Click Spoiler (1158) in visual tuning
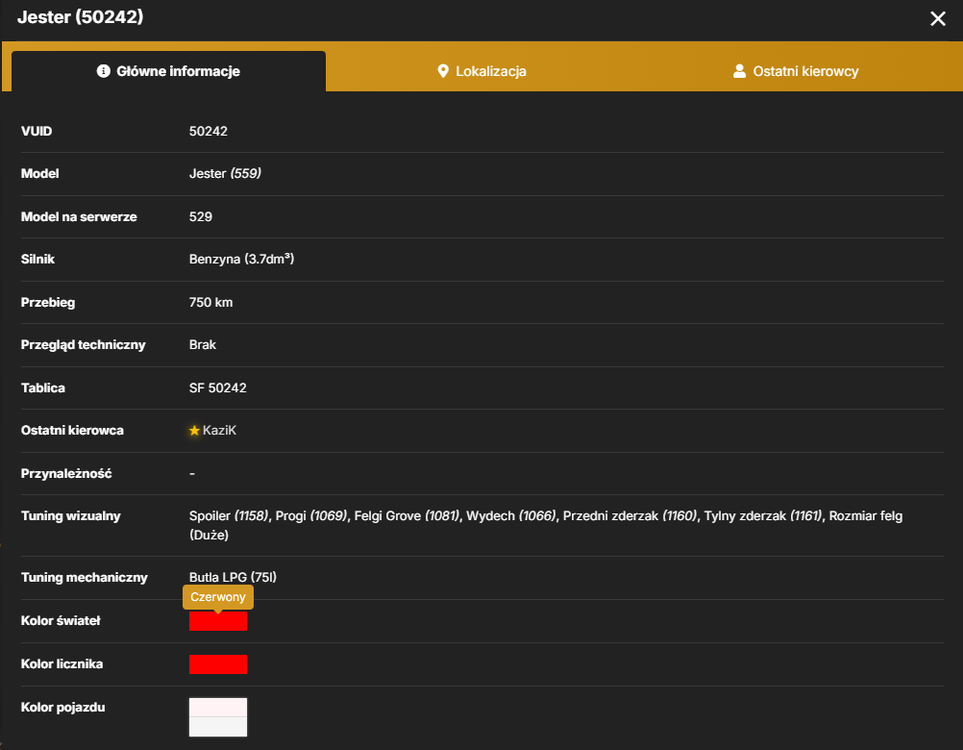Viewport: 963px width, 750px height. coord(228,516)
